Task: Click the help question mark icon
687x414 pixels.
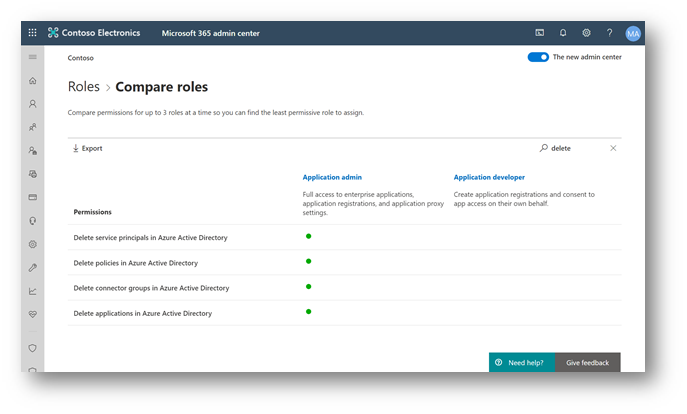Action: [610, 33]
